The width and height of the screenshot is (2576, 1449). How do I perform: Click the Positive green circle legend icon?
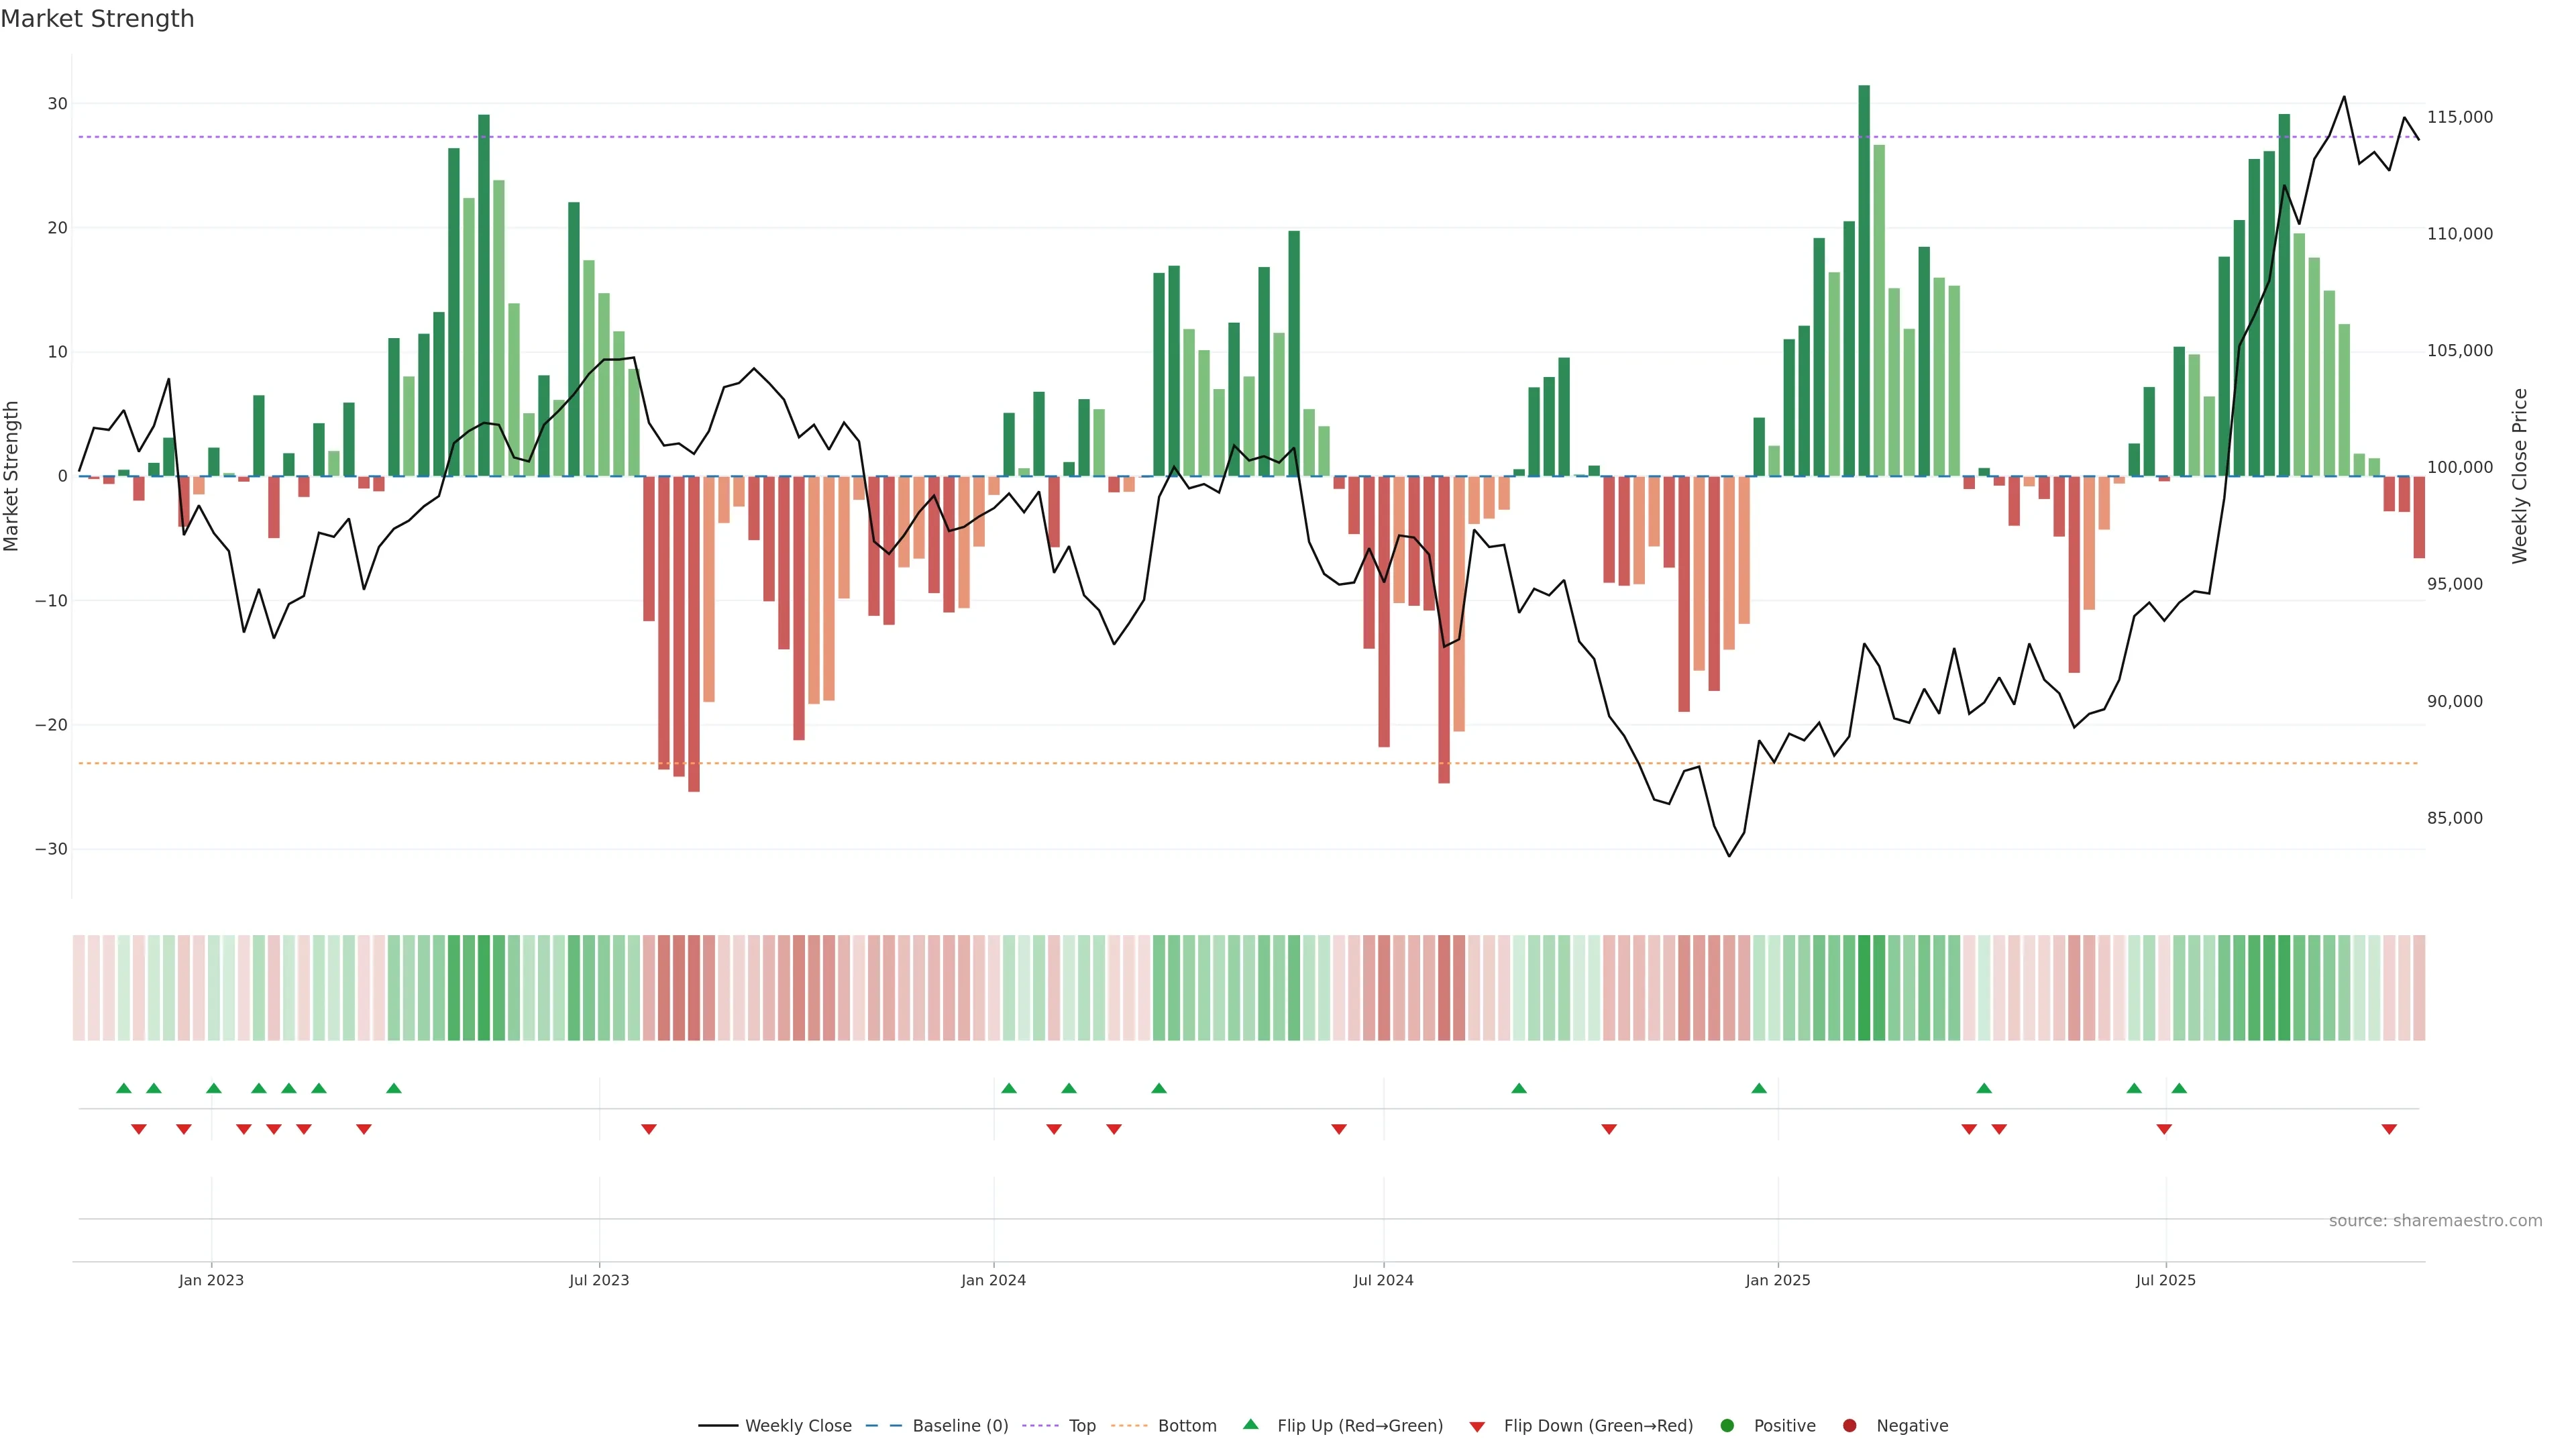tap(1727, 1426)
